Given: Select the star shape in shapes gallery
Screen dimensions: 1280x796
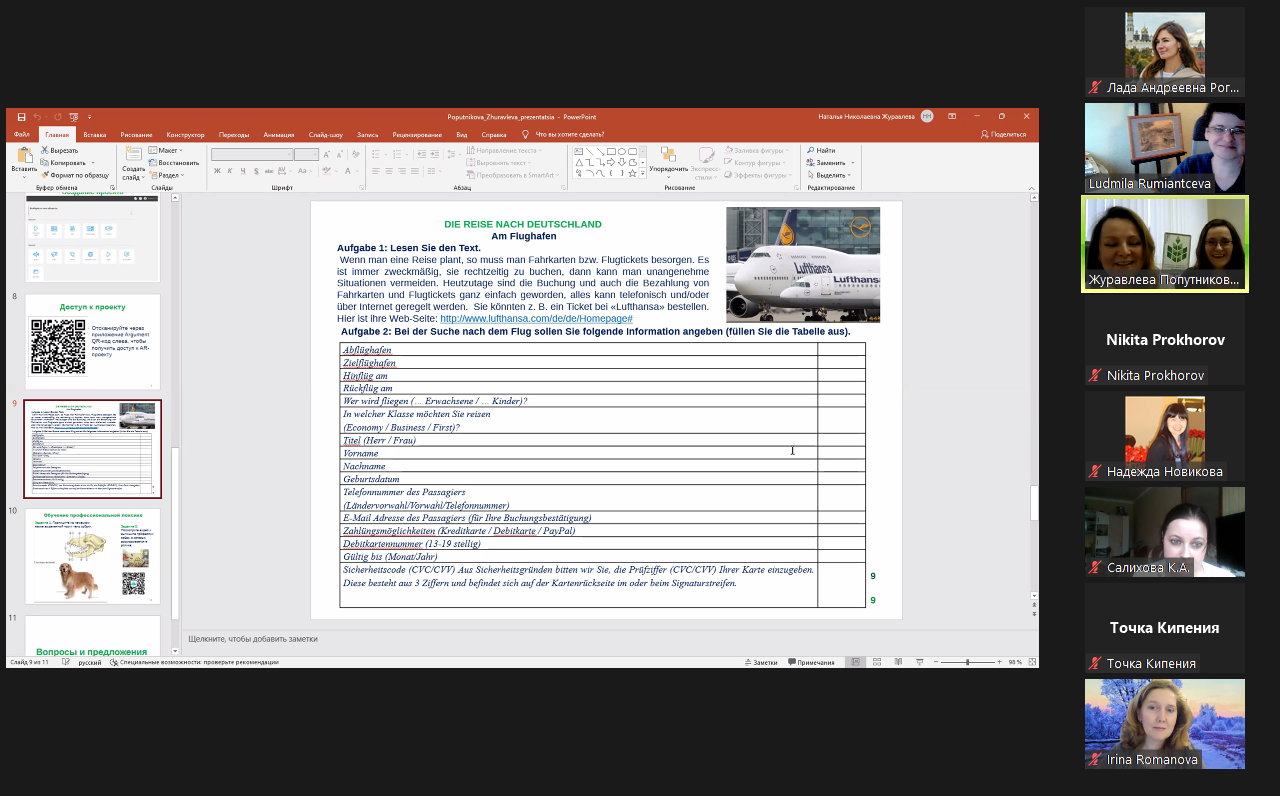Looking at the screenshot, I should [632, 173].
